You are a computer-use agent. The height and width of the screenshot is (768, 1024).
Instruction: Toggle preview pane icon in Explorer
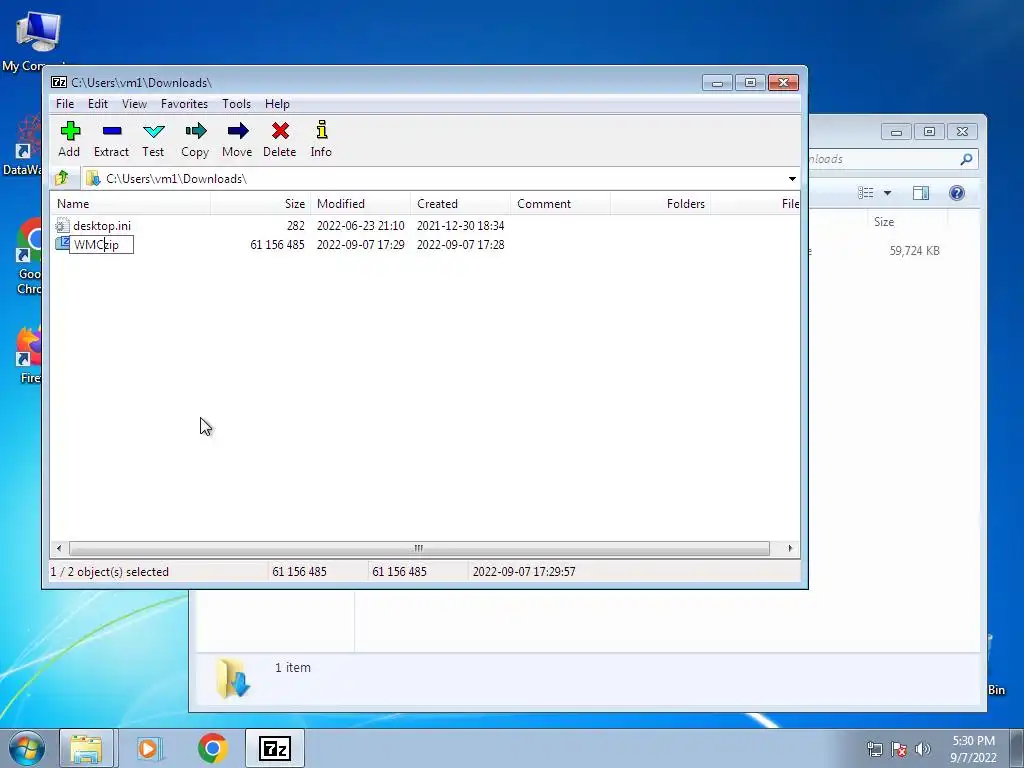tap(921, 193)
